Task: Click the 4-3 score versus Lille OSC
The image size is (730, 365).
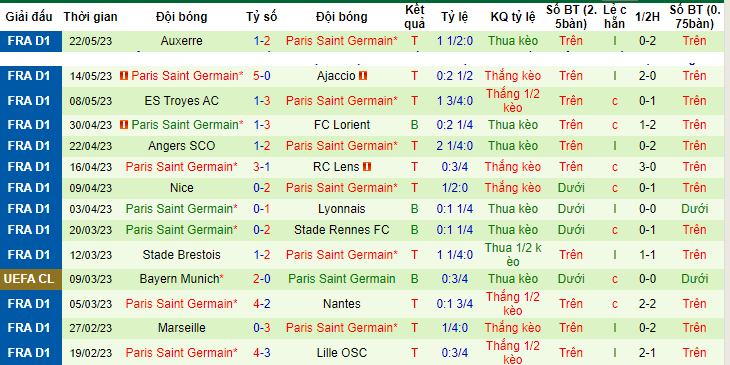Action: click(262, 352)
